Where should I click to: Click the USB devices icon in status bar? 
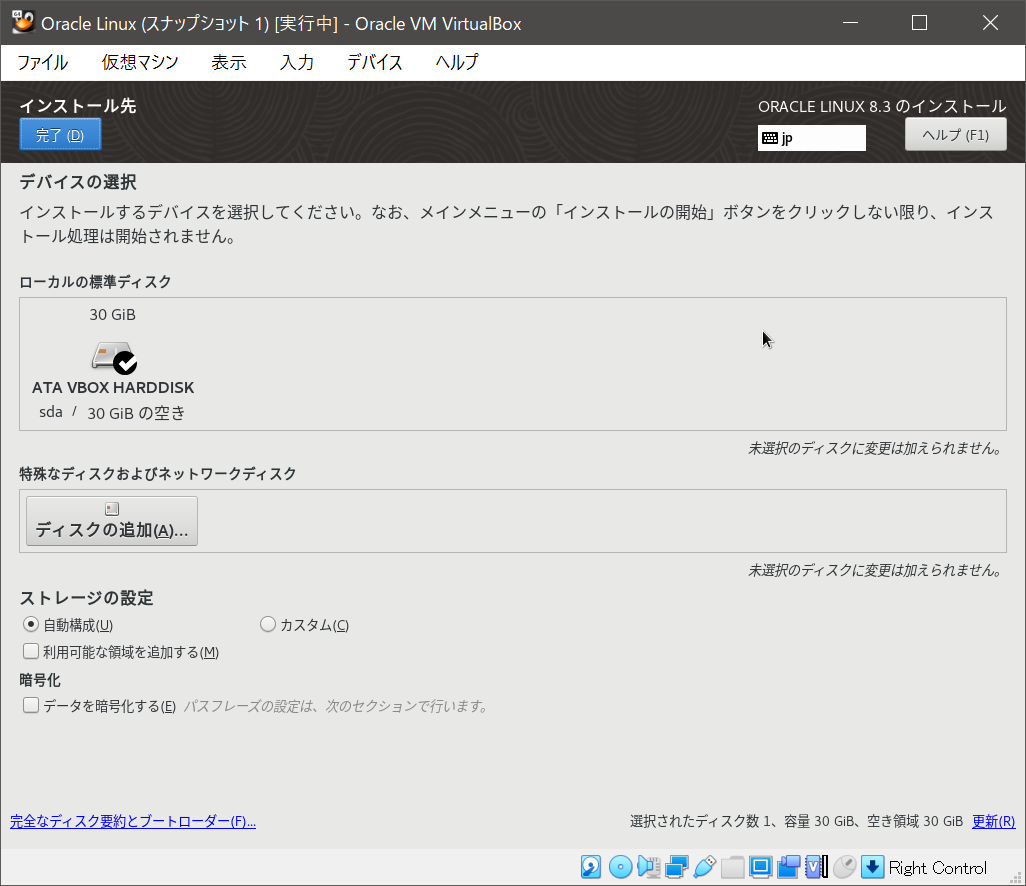(705, 867)
